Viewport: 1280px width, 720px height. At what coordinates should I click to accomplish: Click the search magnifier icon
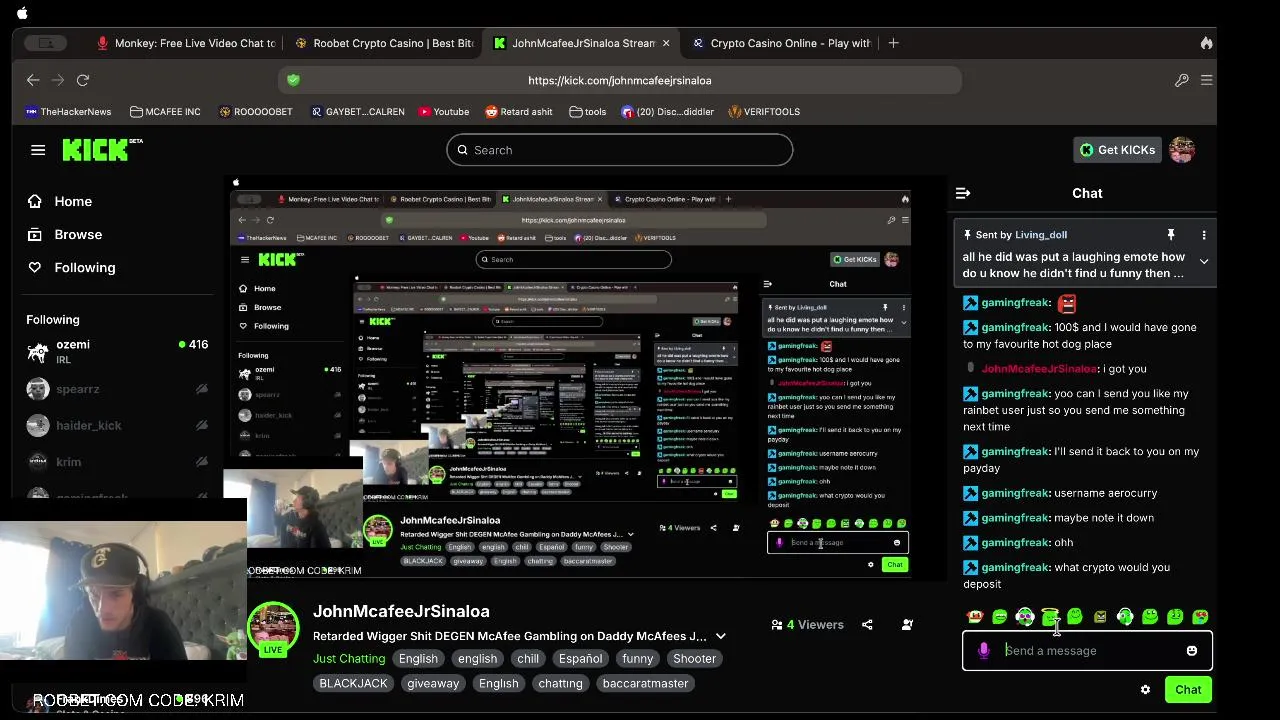[x=462, y=150]
